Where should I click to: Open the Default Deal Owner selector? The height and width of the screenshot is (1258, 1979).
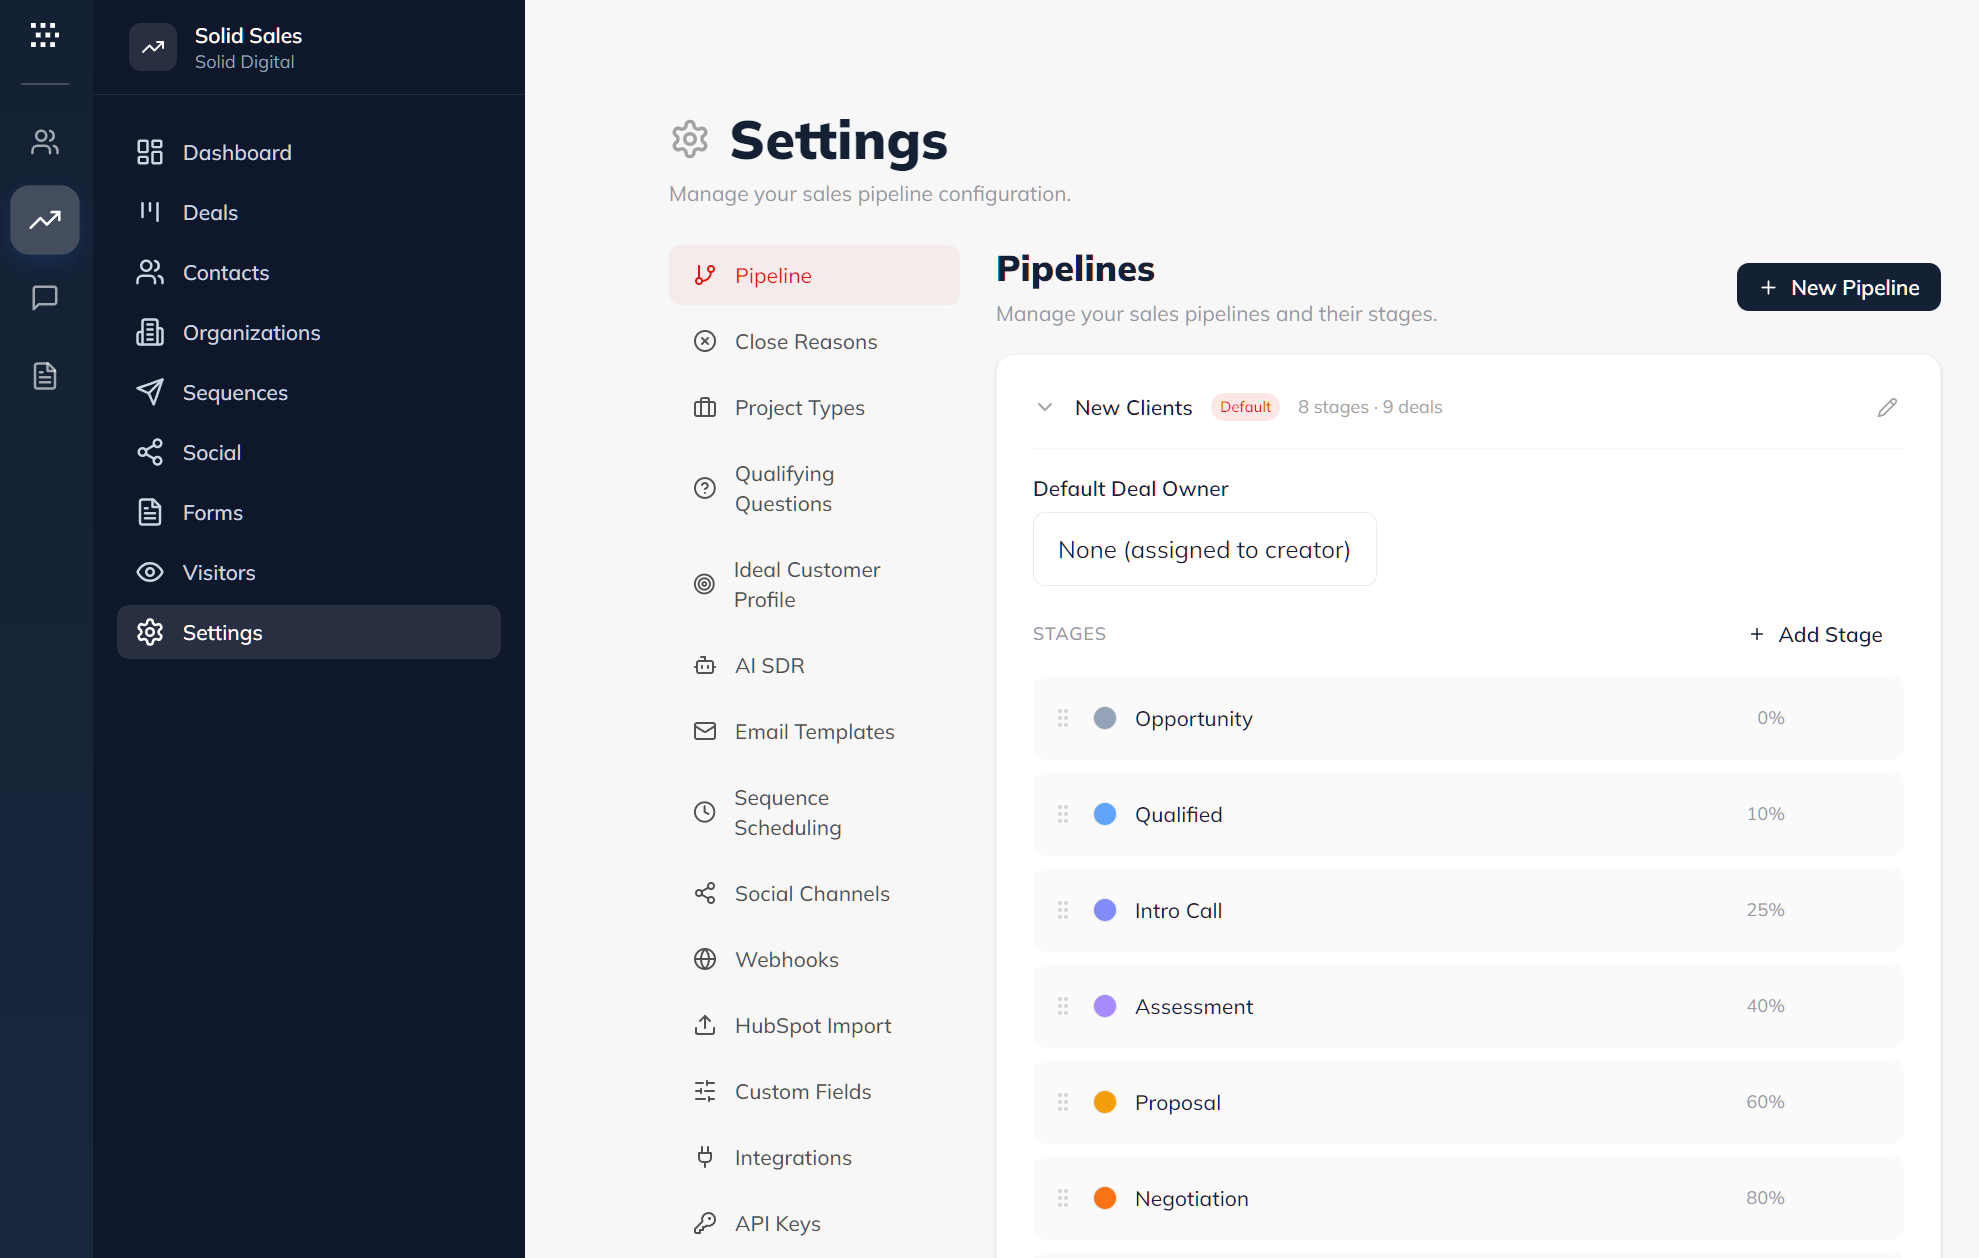tap(1204, 549)
